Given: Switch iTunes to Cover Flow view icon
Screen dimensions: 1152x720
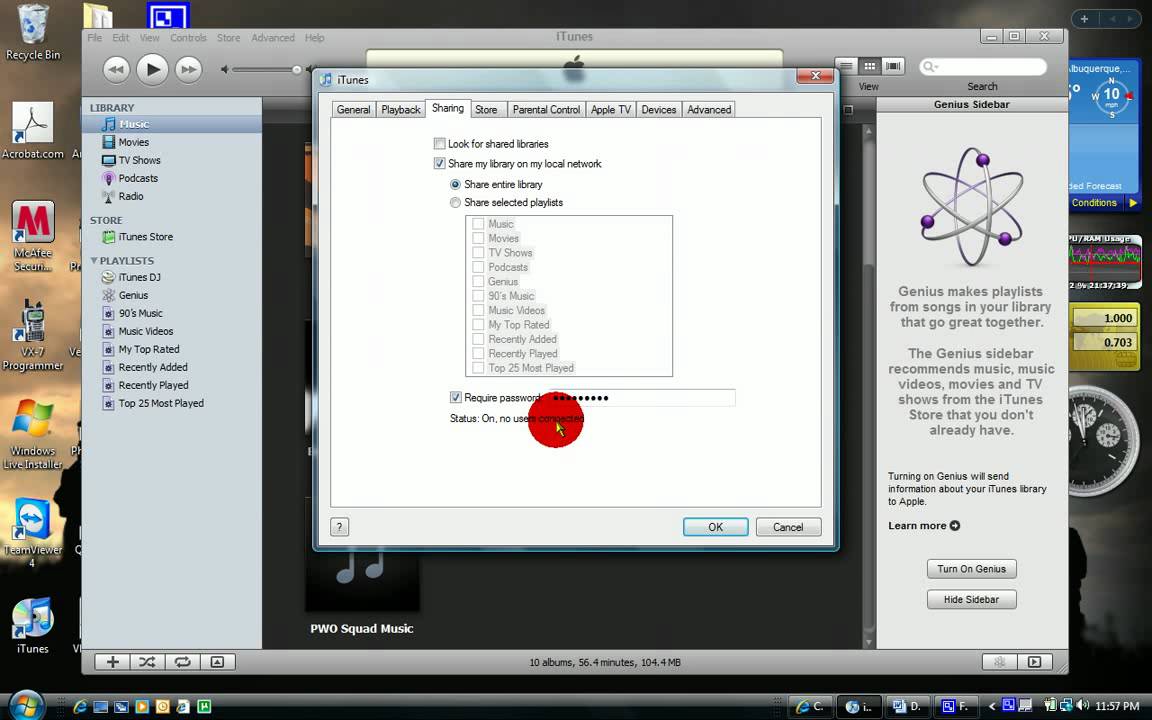Looking at the screenshot, I should tap(893, 66).
